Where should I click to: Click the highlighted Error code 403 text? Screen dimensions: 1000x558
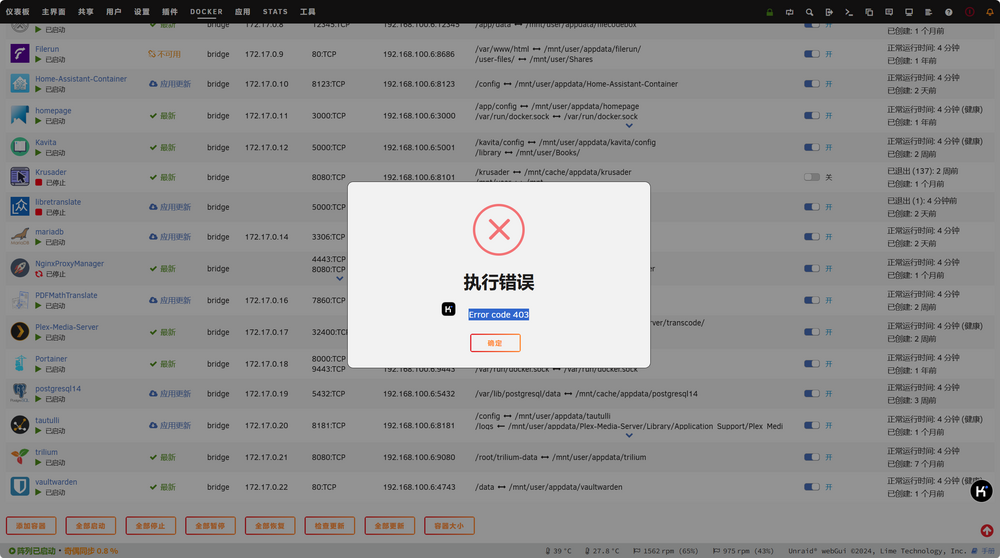coord(499,314)
